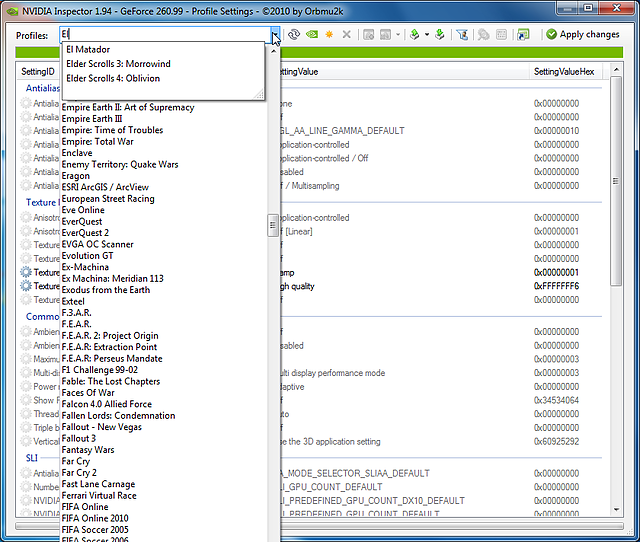Click the green NVIDIA restore defaults icon

(x=312, y=35)
